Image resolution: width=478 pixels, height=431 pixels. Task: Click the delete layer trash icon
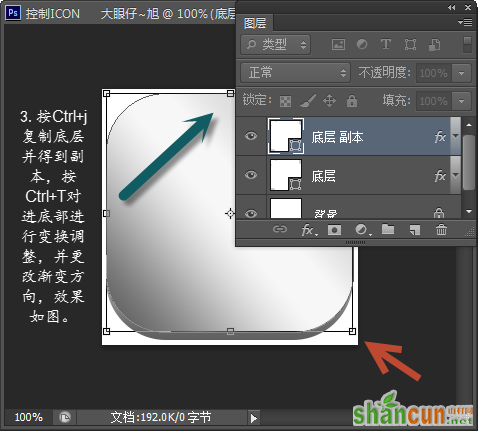(441, 230)
